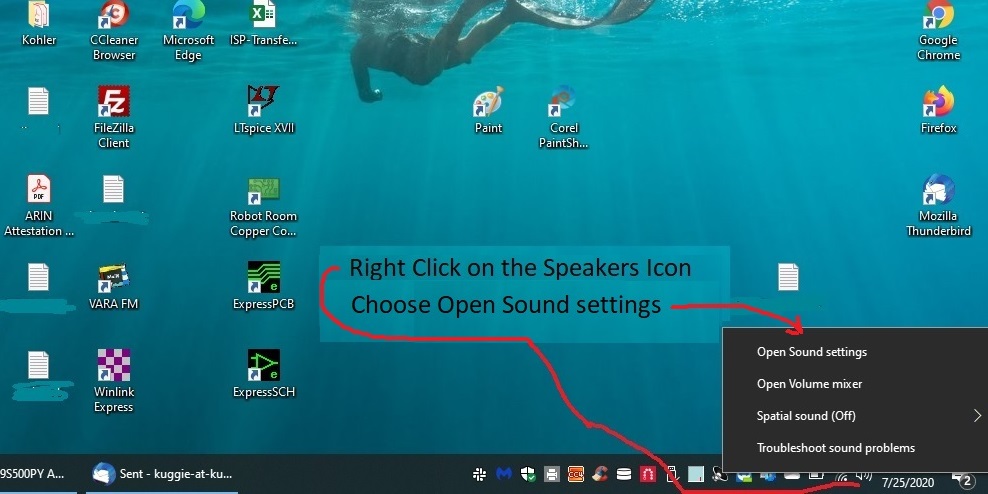The width and height of the screenshot is (988, 494).
Task: Select the ExpressSCH desktop shortcut
Action: 263,375
